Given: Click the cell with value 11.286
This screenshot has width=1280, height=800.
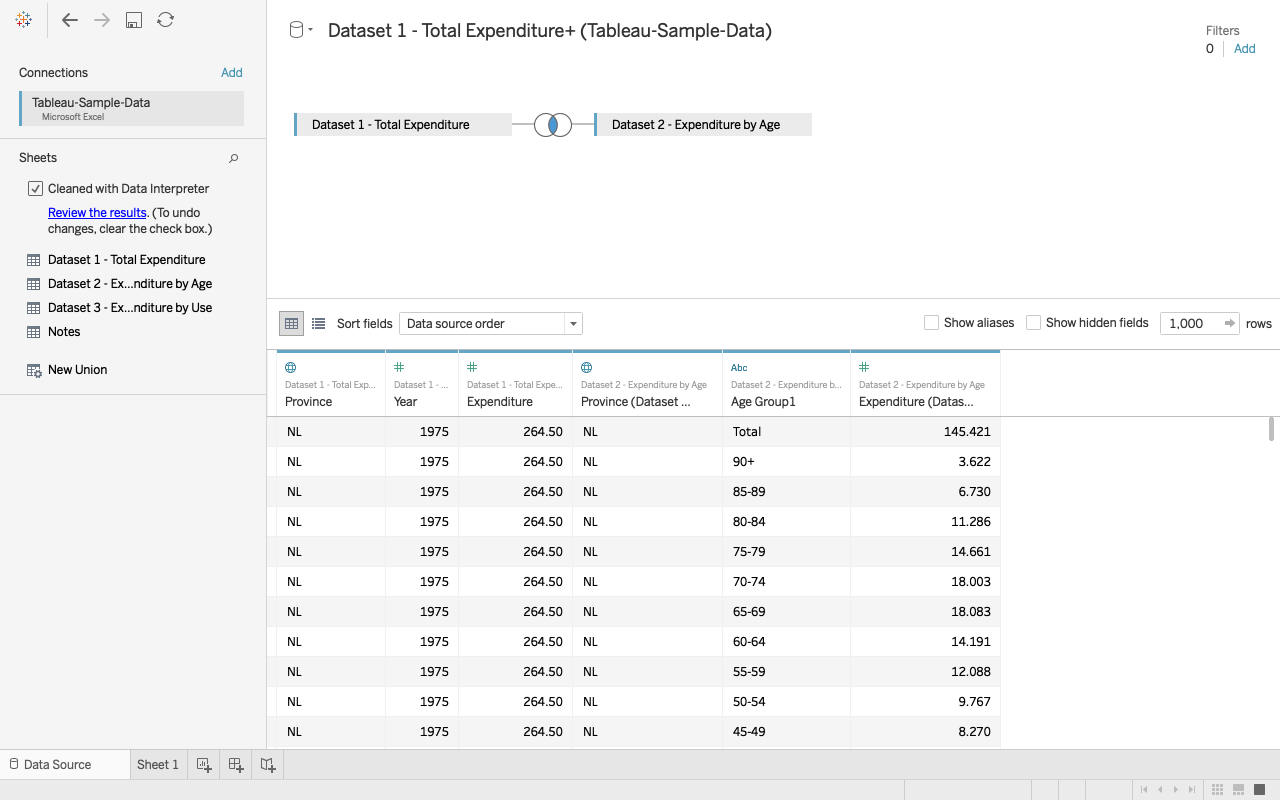Looking at the screenshot, I should coord(925,522).
